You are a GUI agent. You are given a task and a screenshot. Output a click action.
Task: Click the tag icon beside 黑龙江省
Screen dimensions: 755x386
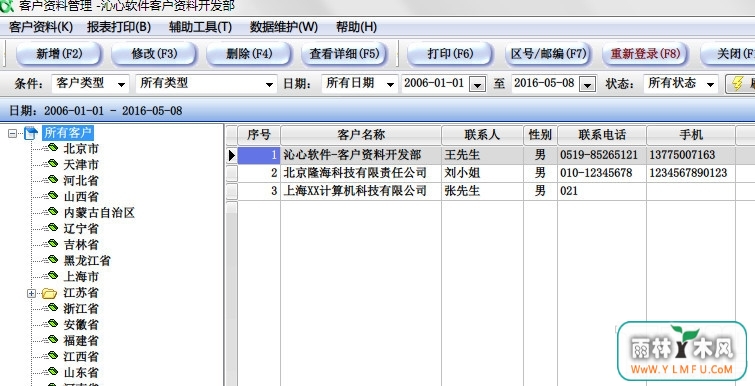click(x=53, y=260)
